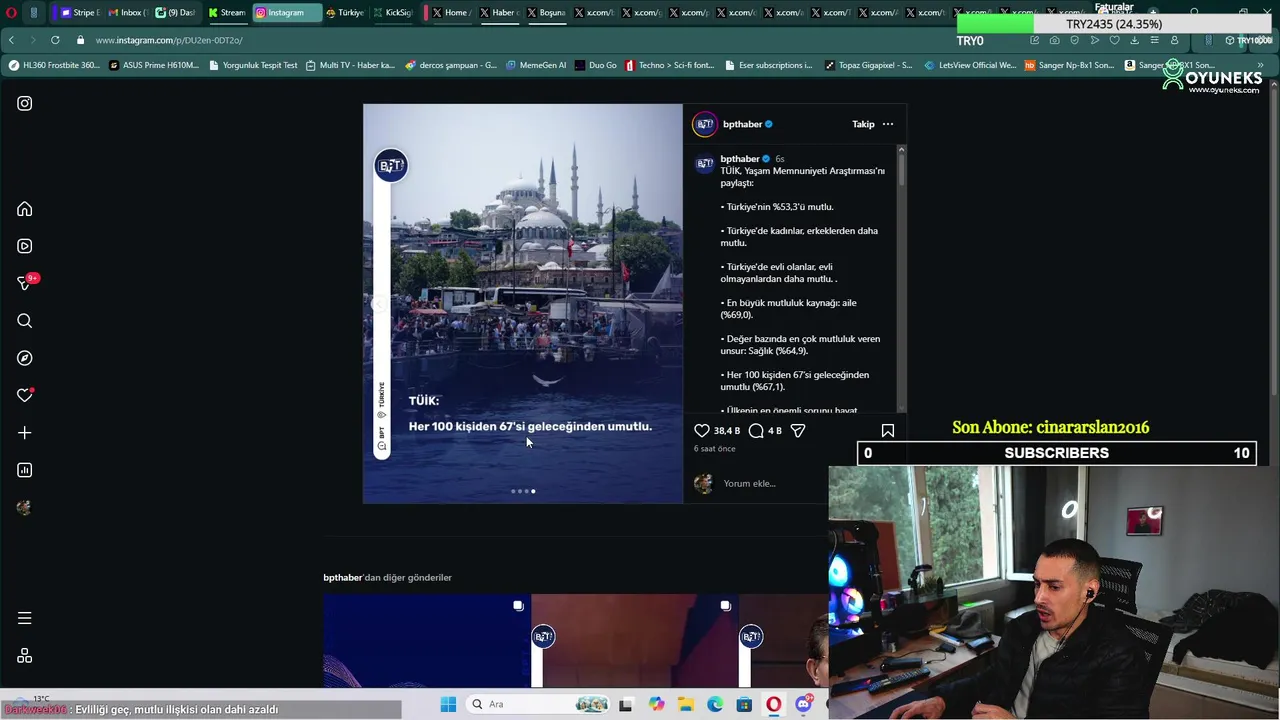Viewport: 1280px width, 720px height.
Task: Open the 38,4 B likes count
Action: (x=727, y=431)
